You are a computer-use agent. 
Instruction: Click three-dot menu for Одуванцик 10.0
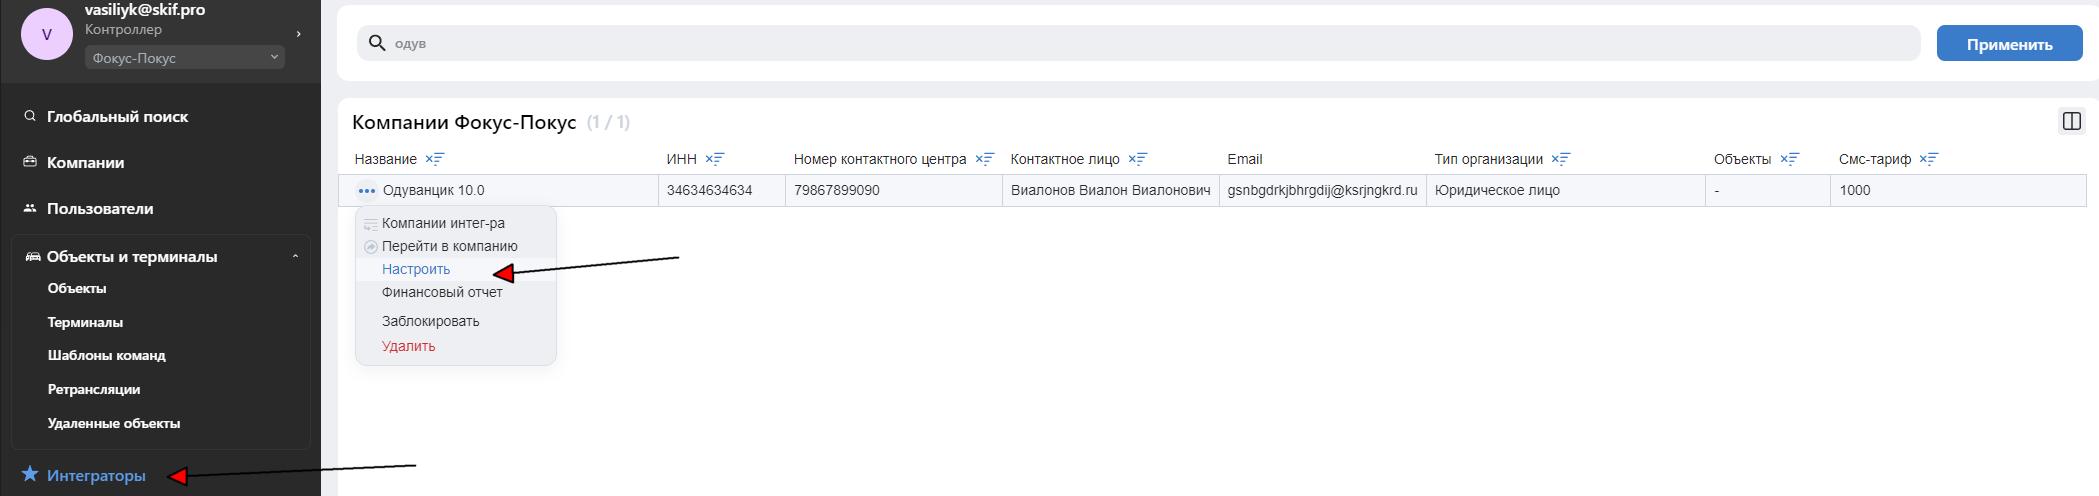point(367,190)
